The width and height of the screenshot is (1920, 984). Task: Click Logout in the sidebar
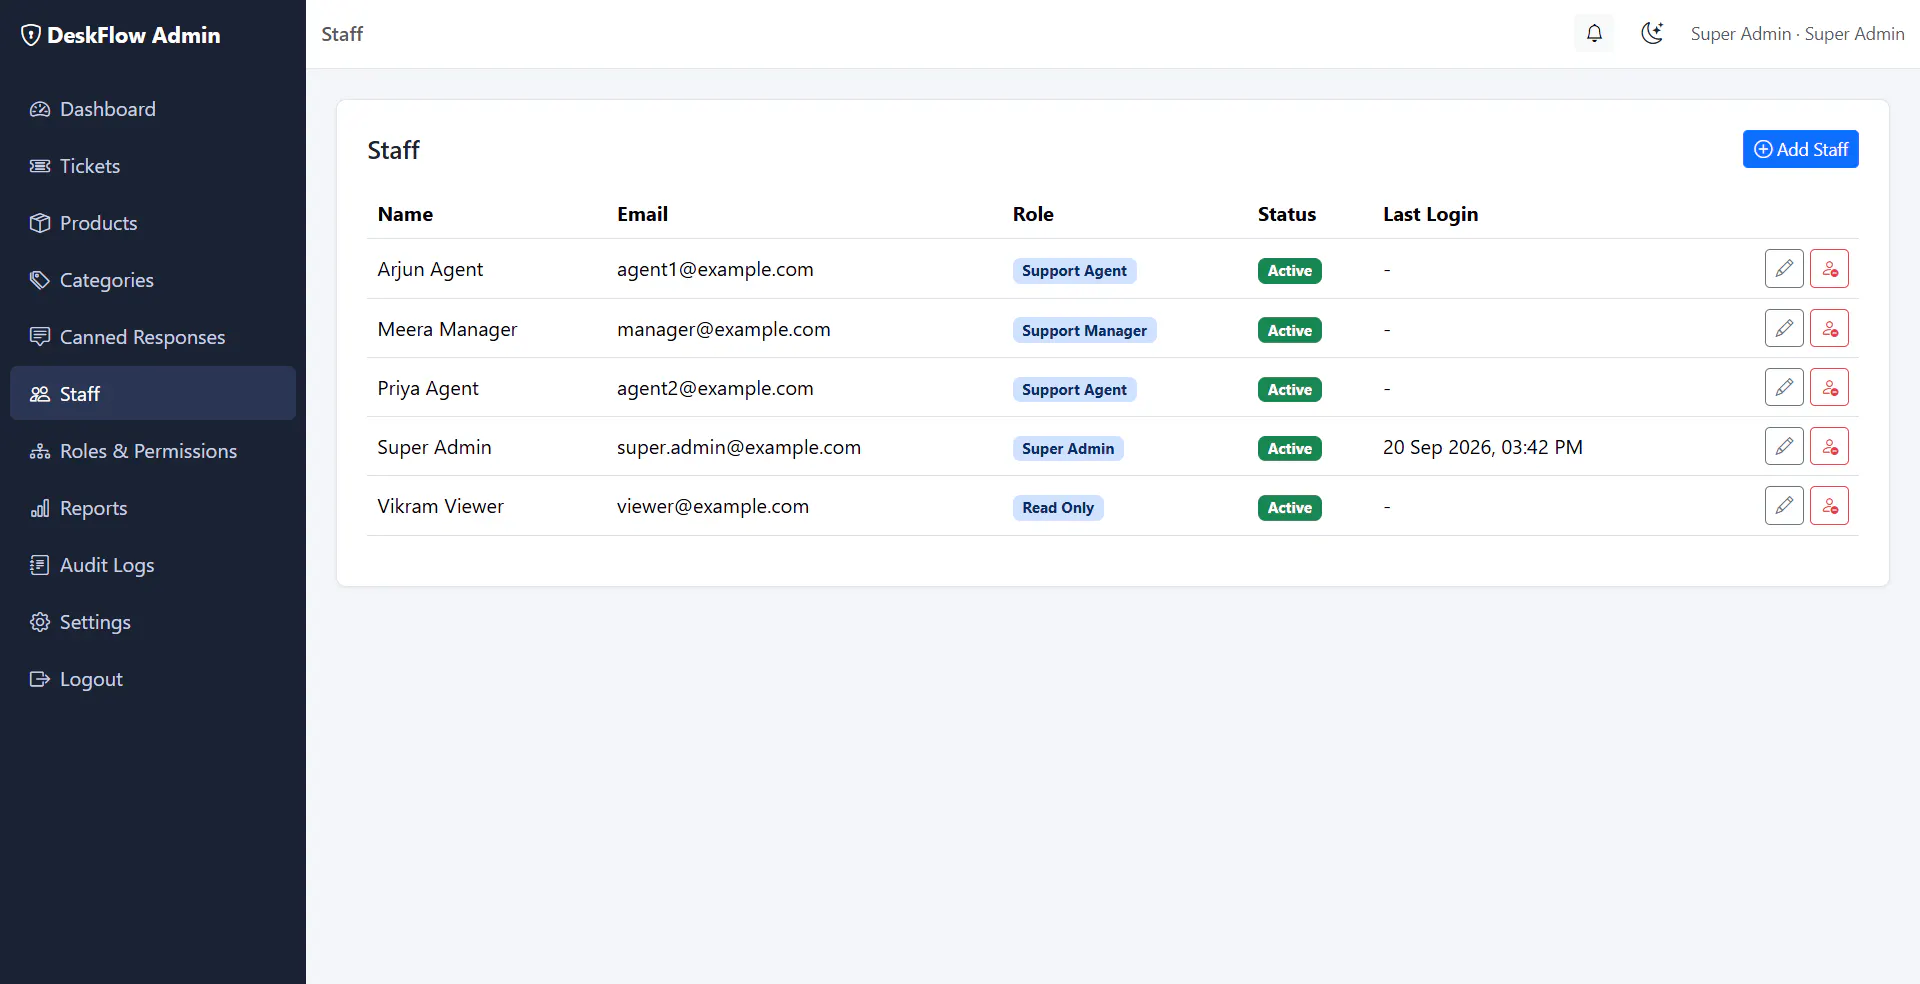153,679
